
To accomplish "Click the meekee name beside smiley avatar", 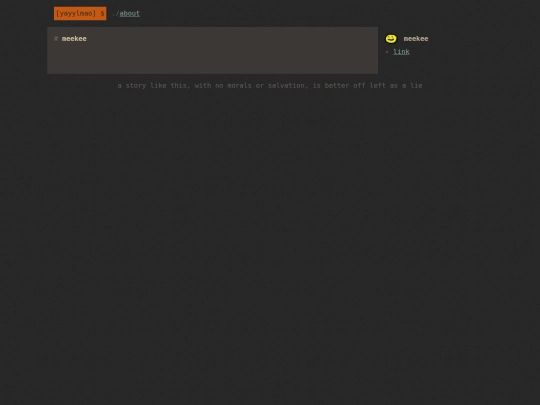I will click(416, 39).
